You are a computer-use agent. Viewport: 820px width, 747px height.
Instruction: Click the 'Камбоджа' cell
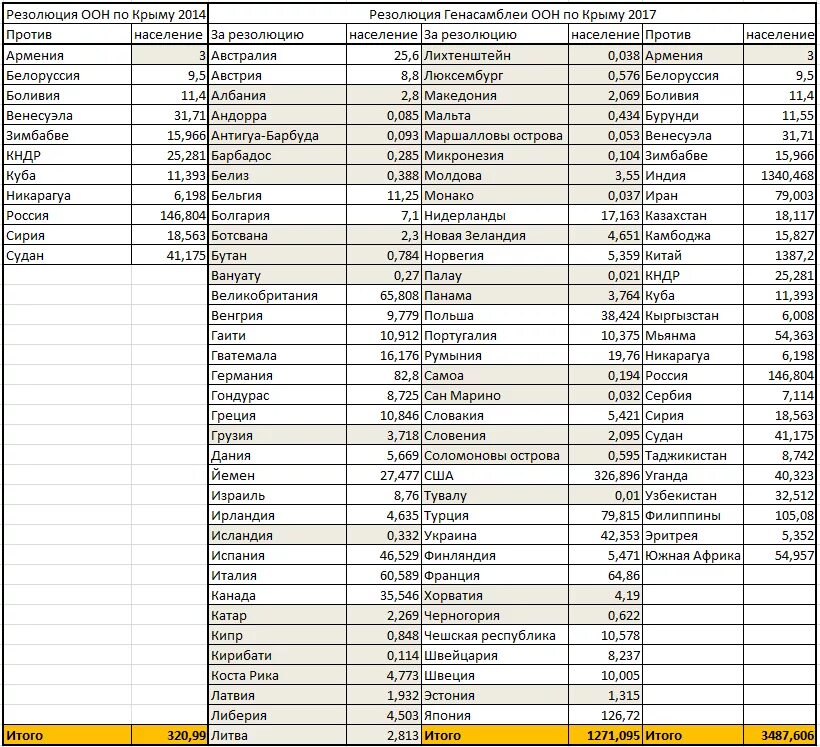coord(693,235)
